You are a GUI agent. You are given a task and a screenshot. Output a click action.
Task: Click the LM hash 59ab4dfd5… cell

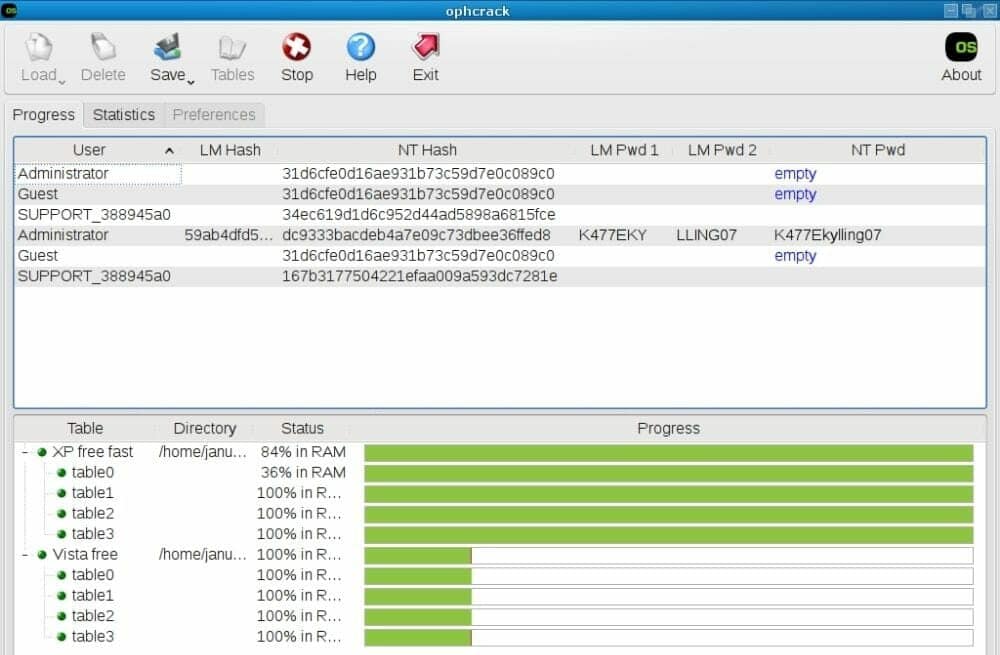229,235
